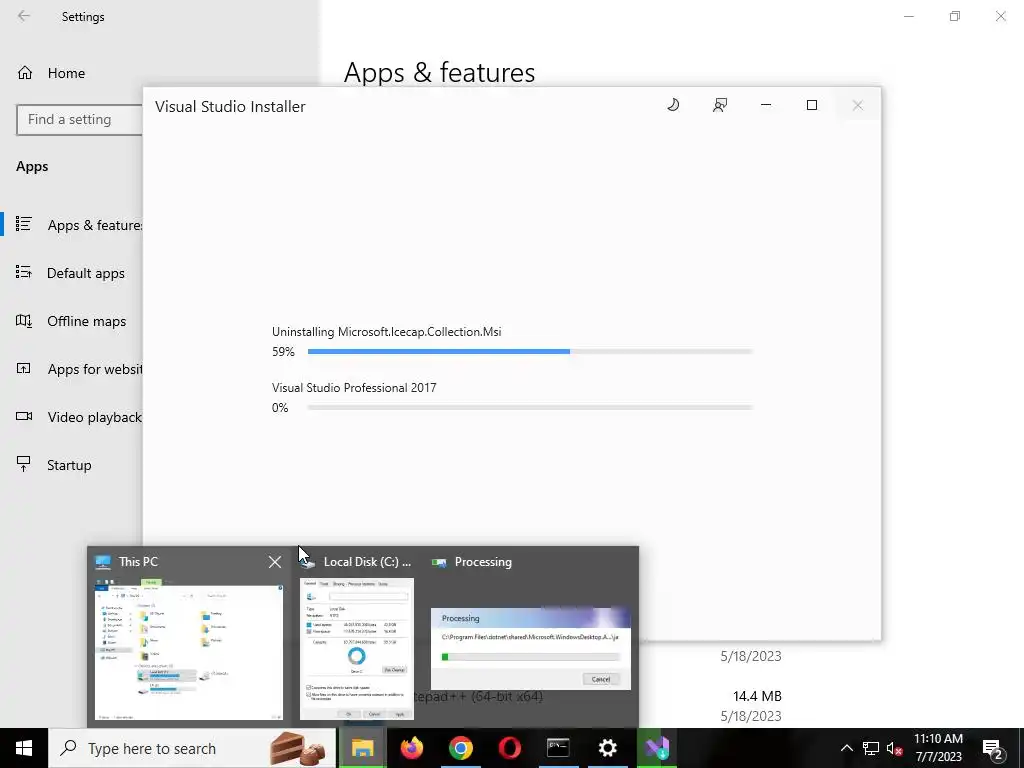The image size is (1024, 768).
Task: Select the Local Disk (C:) properties thumbnail
Action: [x=357, y=648]
